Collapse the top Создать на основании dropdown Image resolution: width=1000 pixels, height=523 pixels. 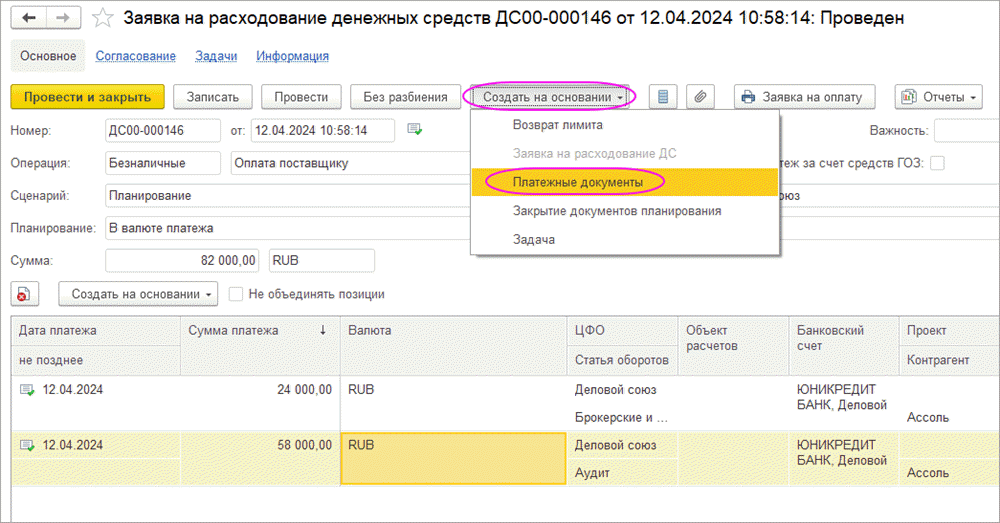pyautogui.click(x=552, y=97)
